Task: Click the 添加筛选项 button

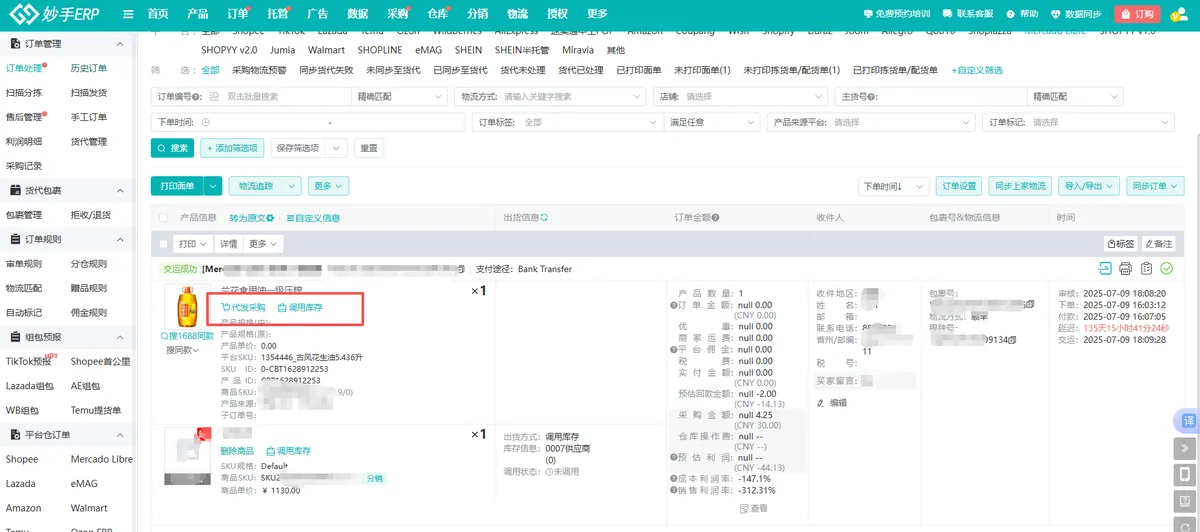Action: (x=232, y=147)
